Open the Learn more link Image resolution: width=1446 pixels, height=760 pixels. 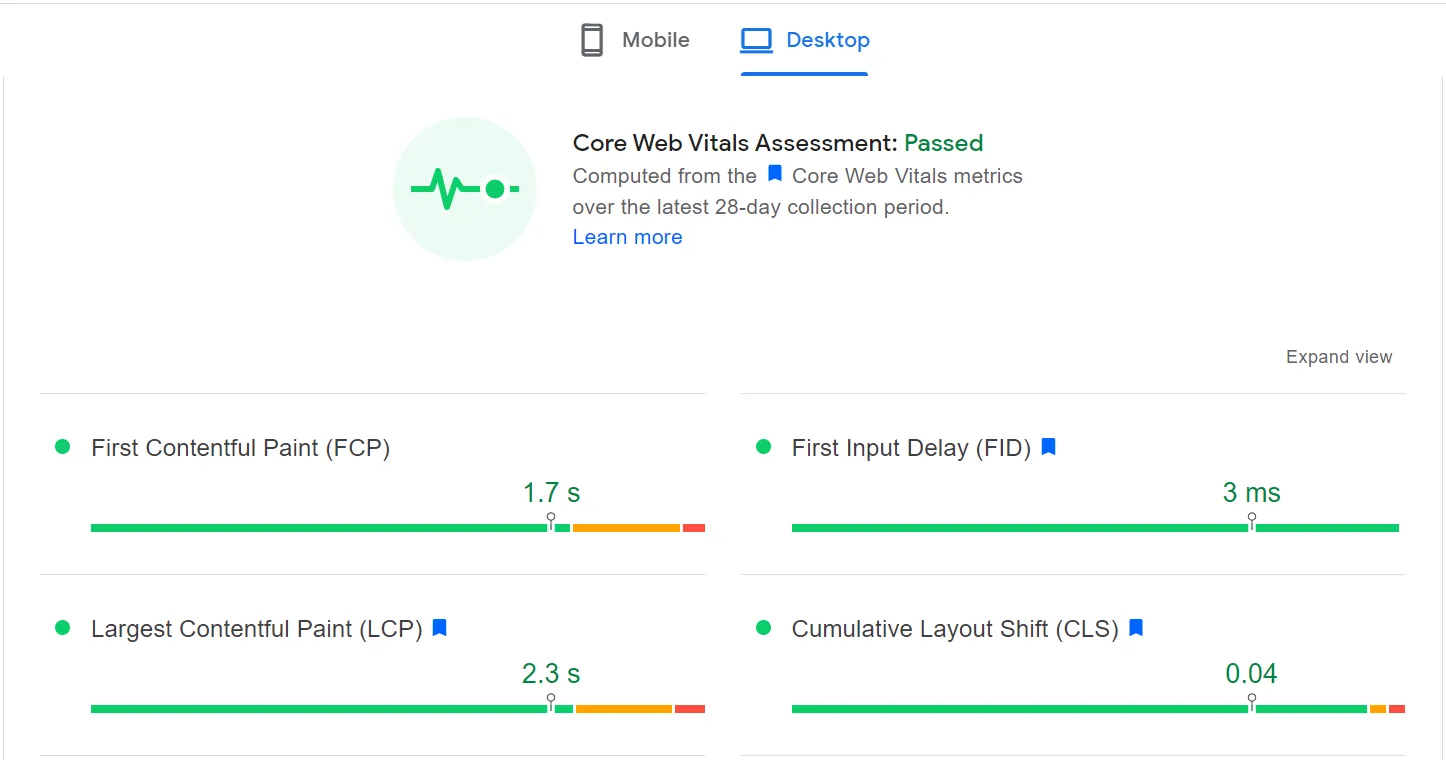point(627,237)
